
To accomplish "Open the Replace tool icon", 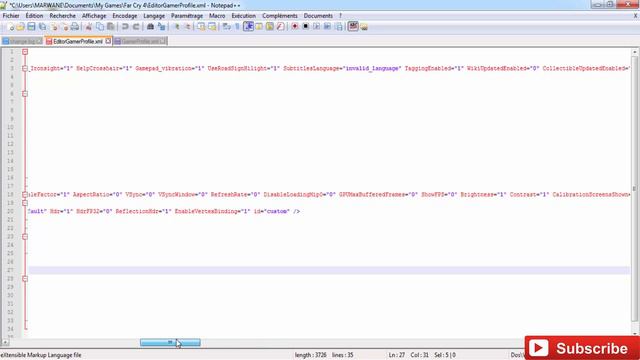I will (x=162, y=27).
